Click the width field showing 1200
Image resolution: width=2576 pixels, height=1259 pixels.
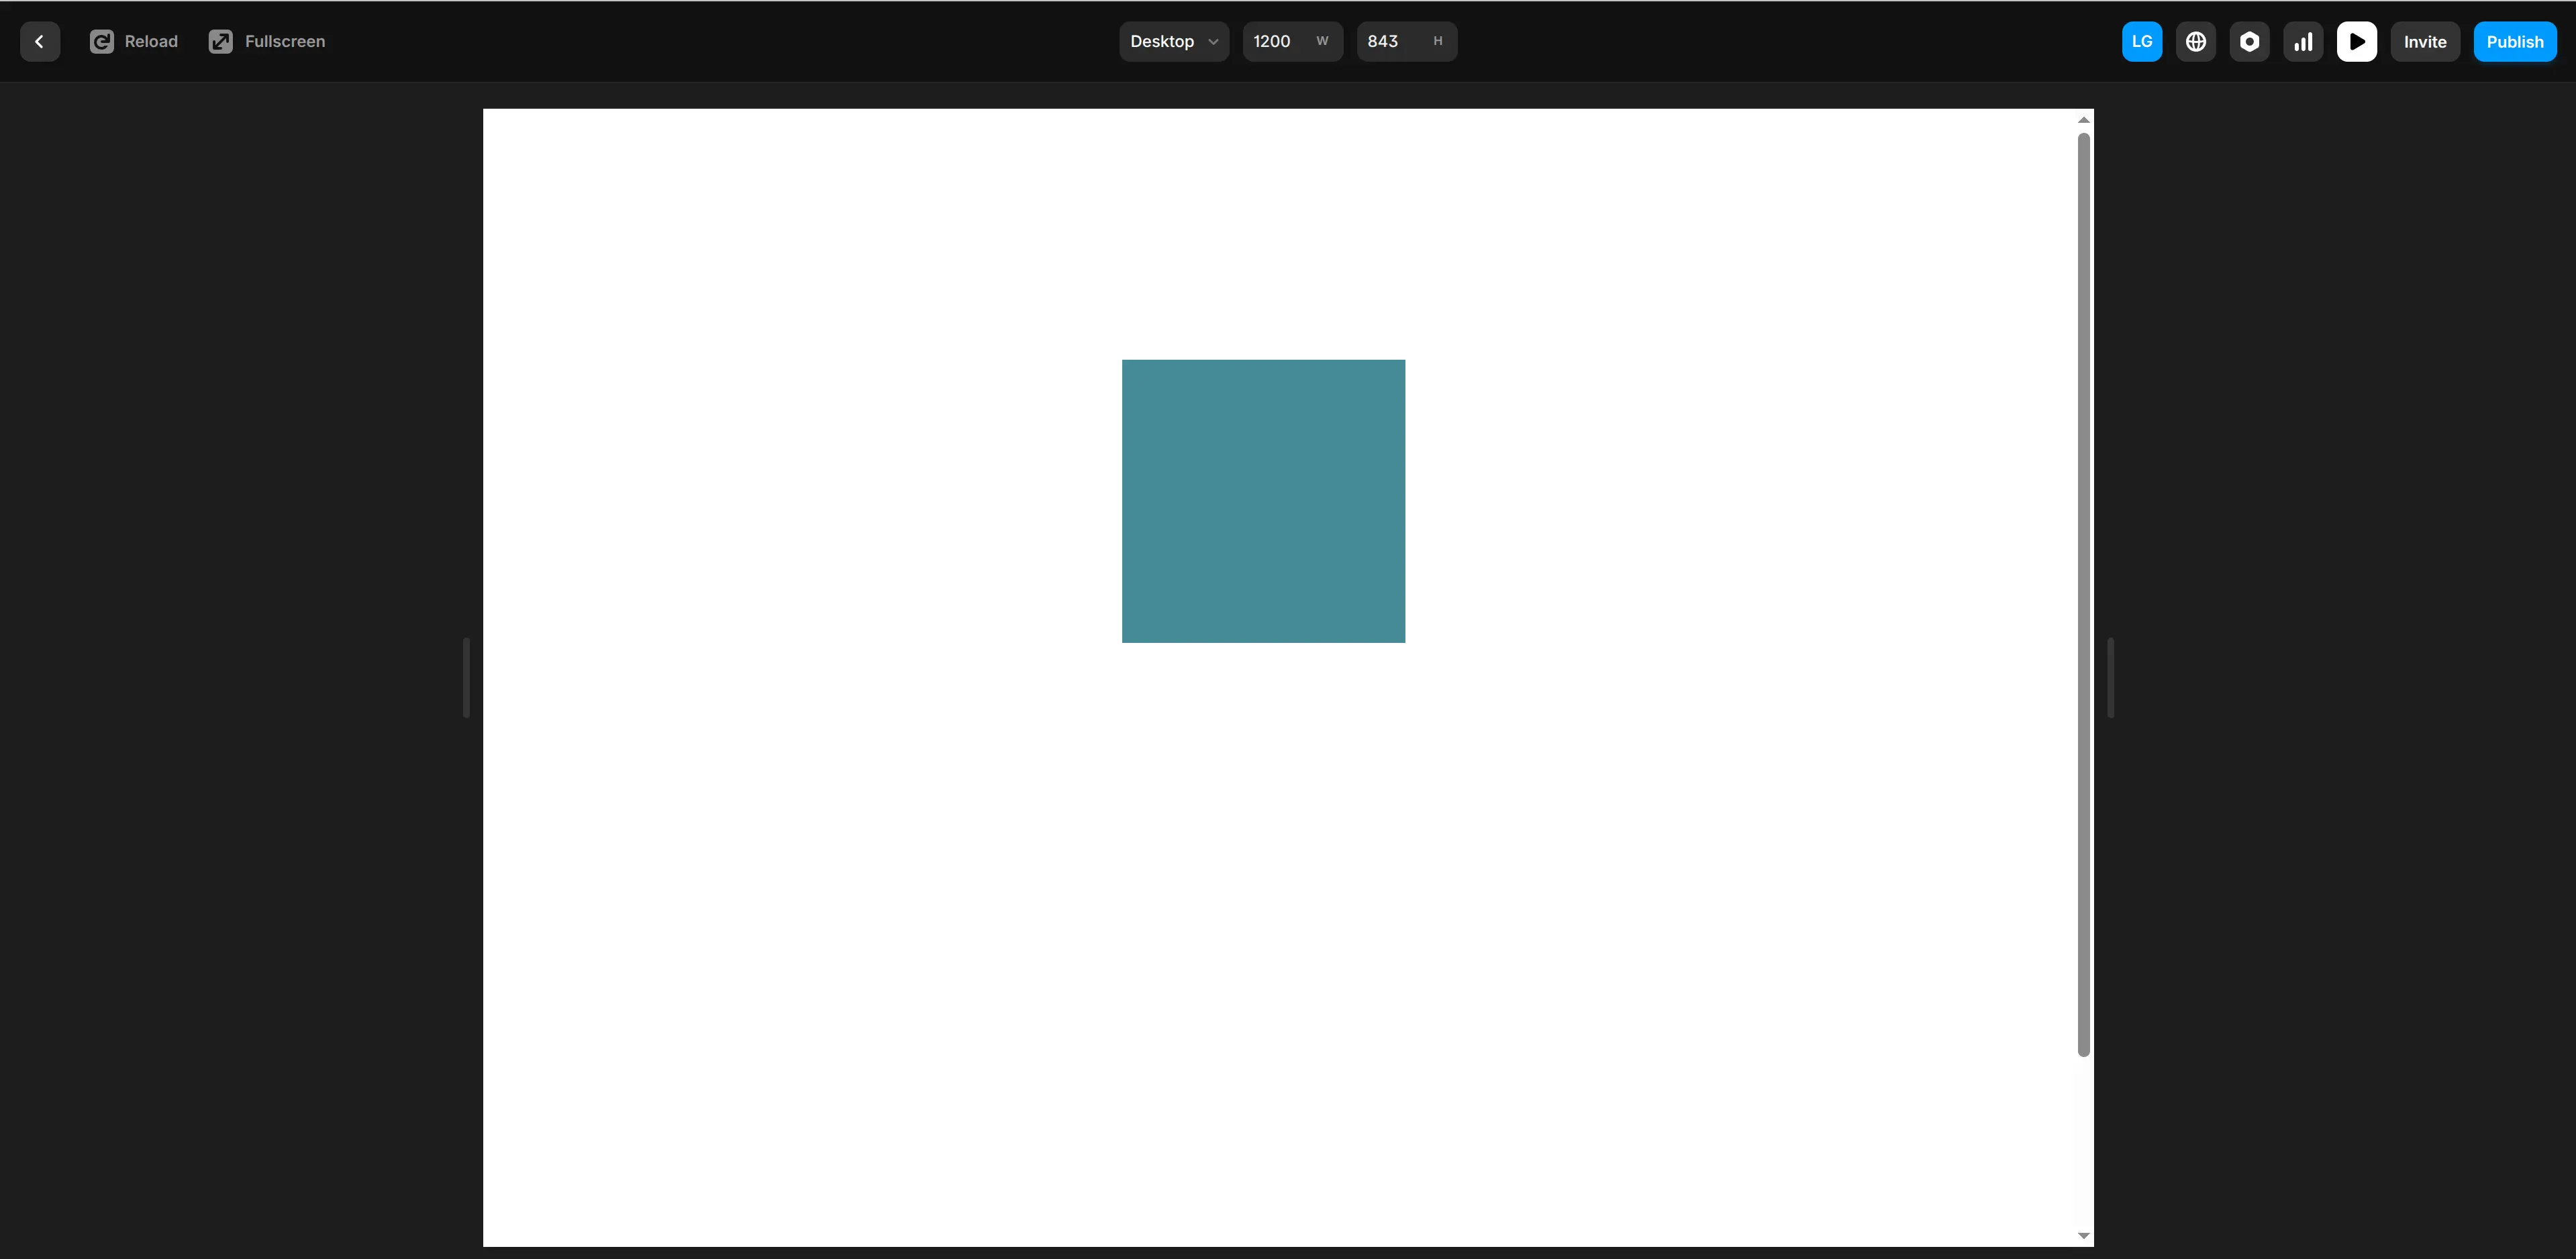click(1292, 41)
